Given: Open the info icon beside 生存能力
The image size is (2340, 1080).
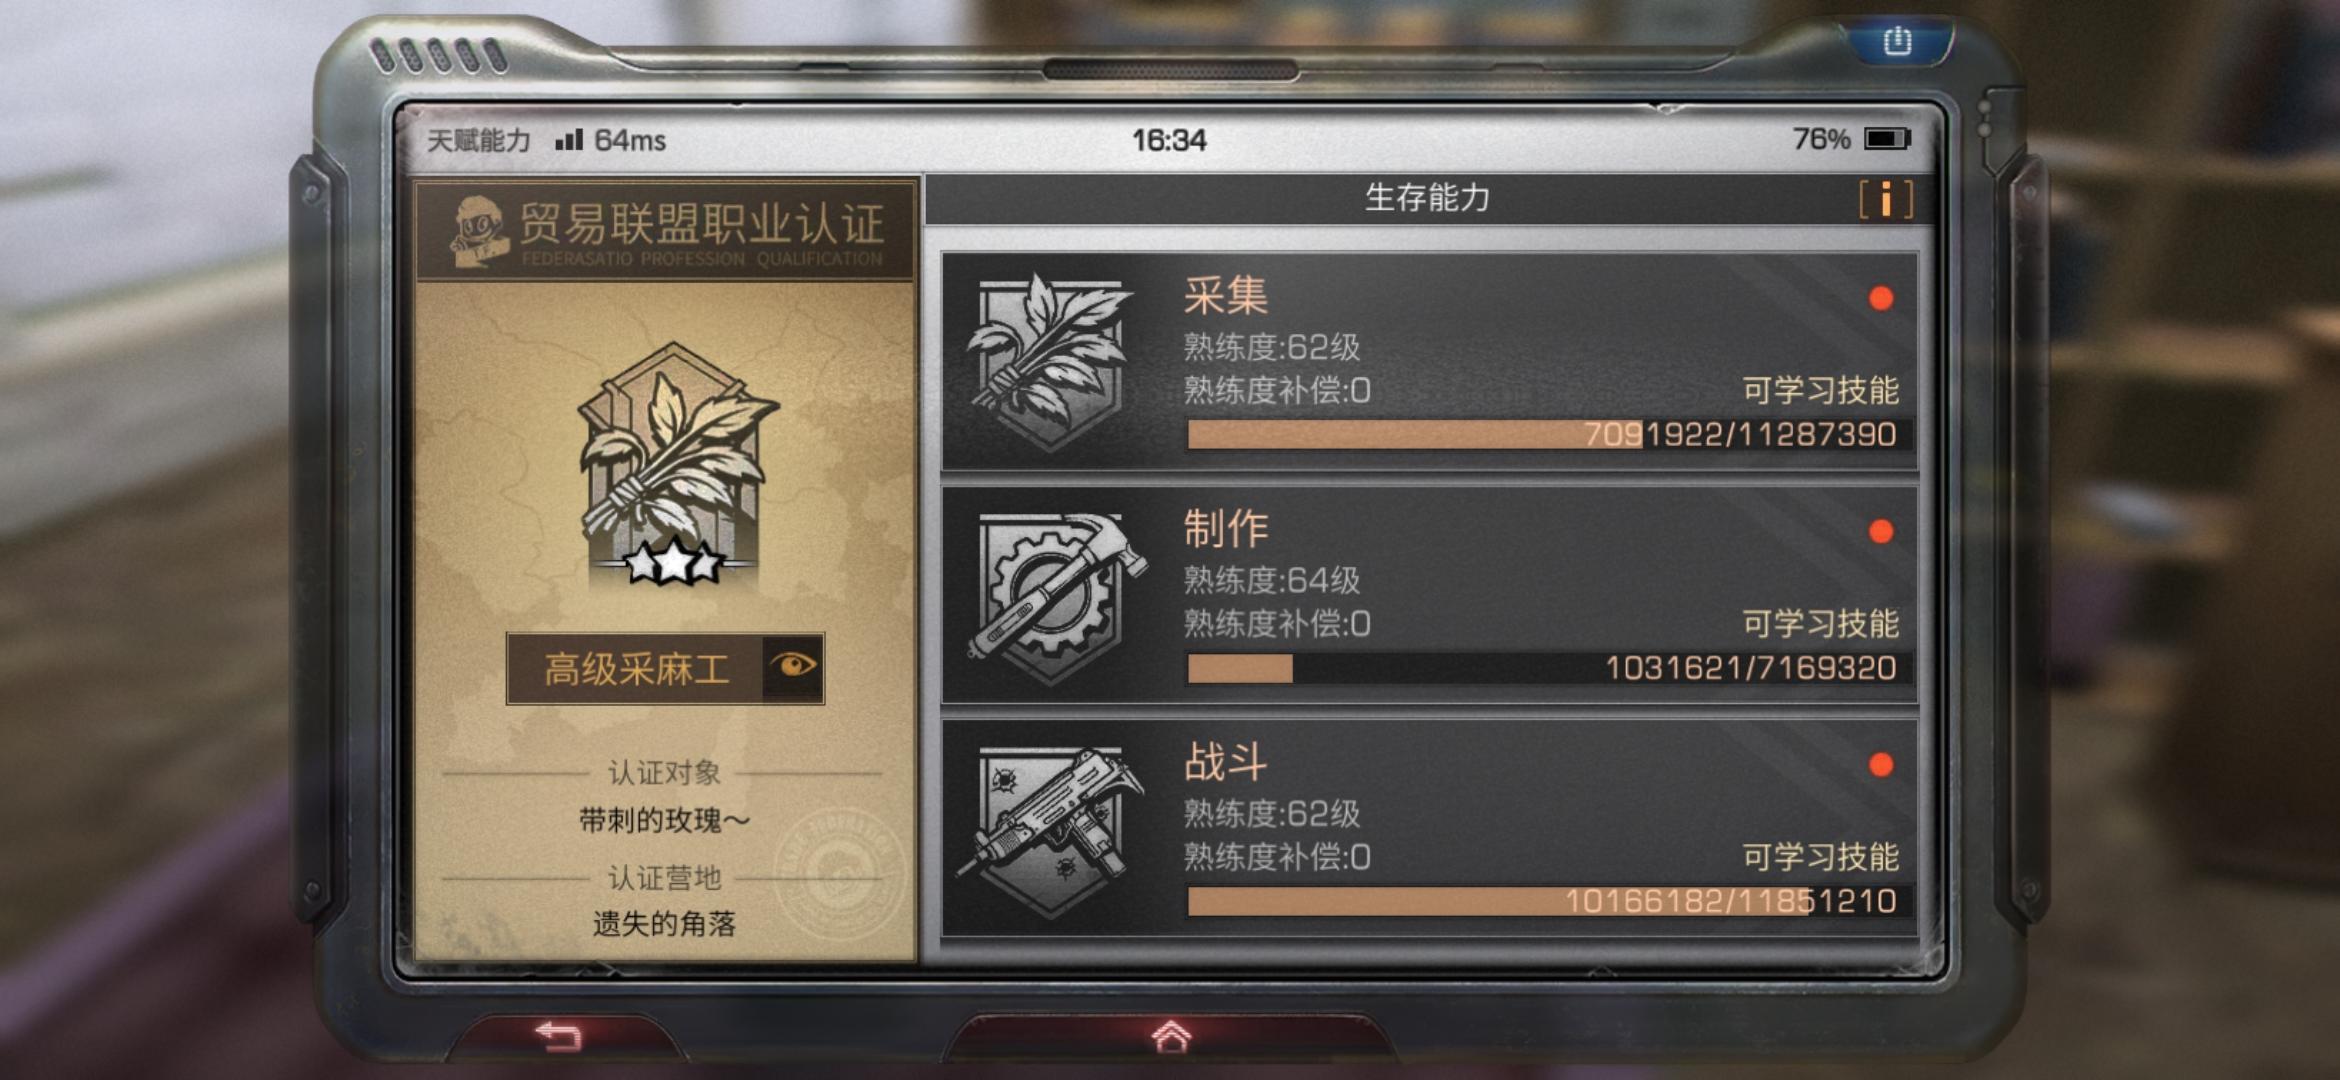Looking at the screenshot, I should click(1886, 198).
